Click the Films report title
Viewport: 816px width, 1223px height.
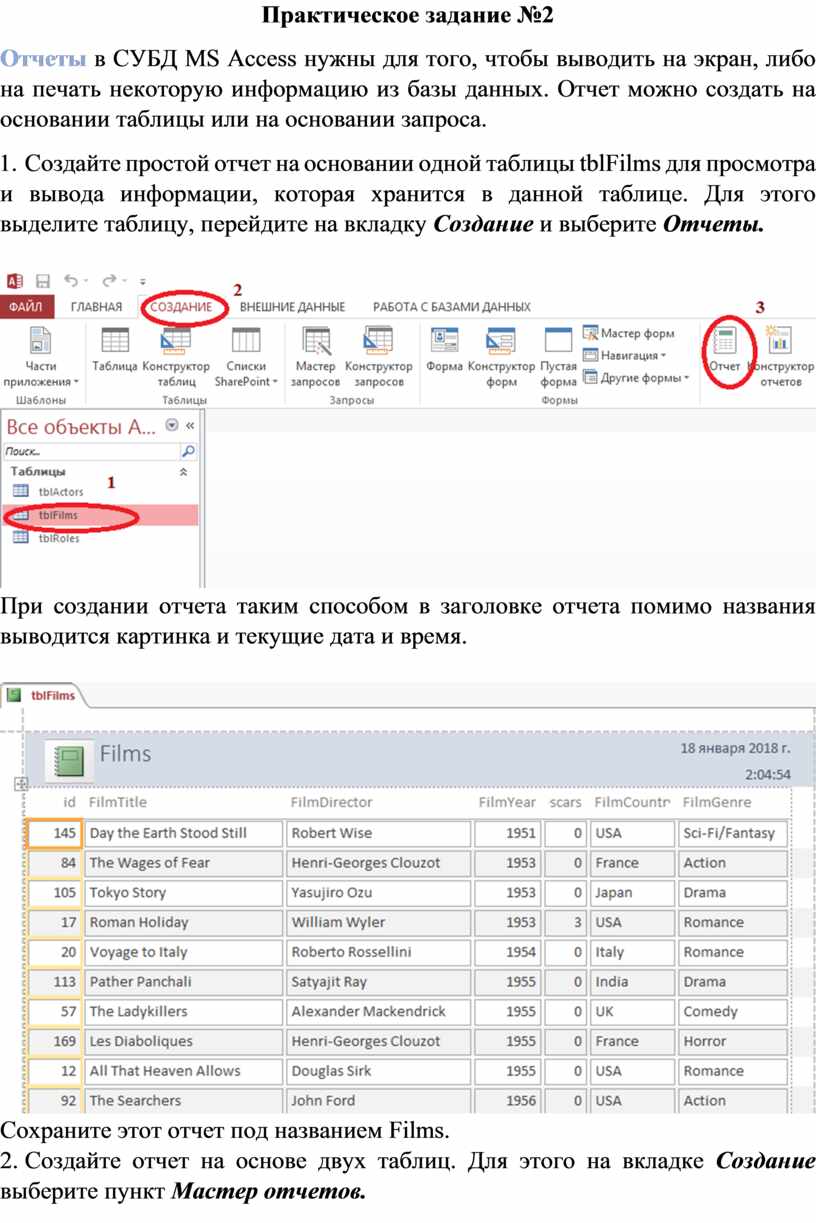[x=126, y=753]
